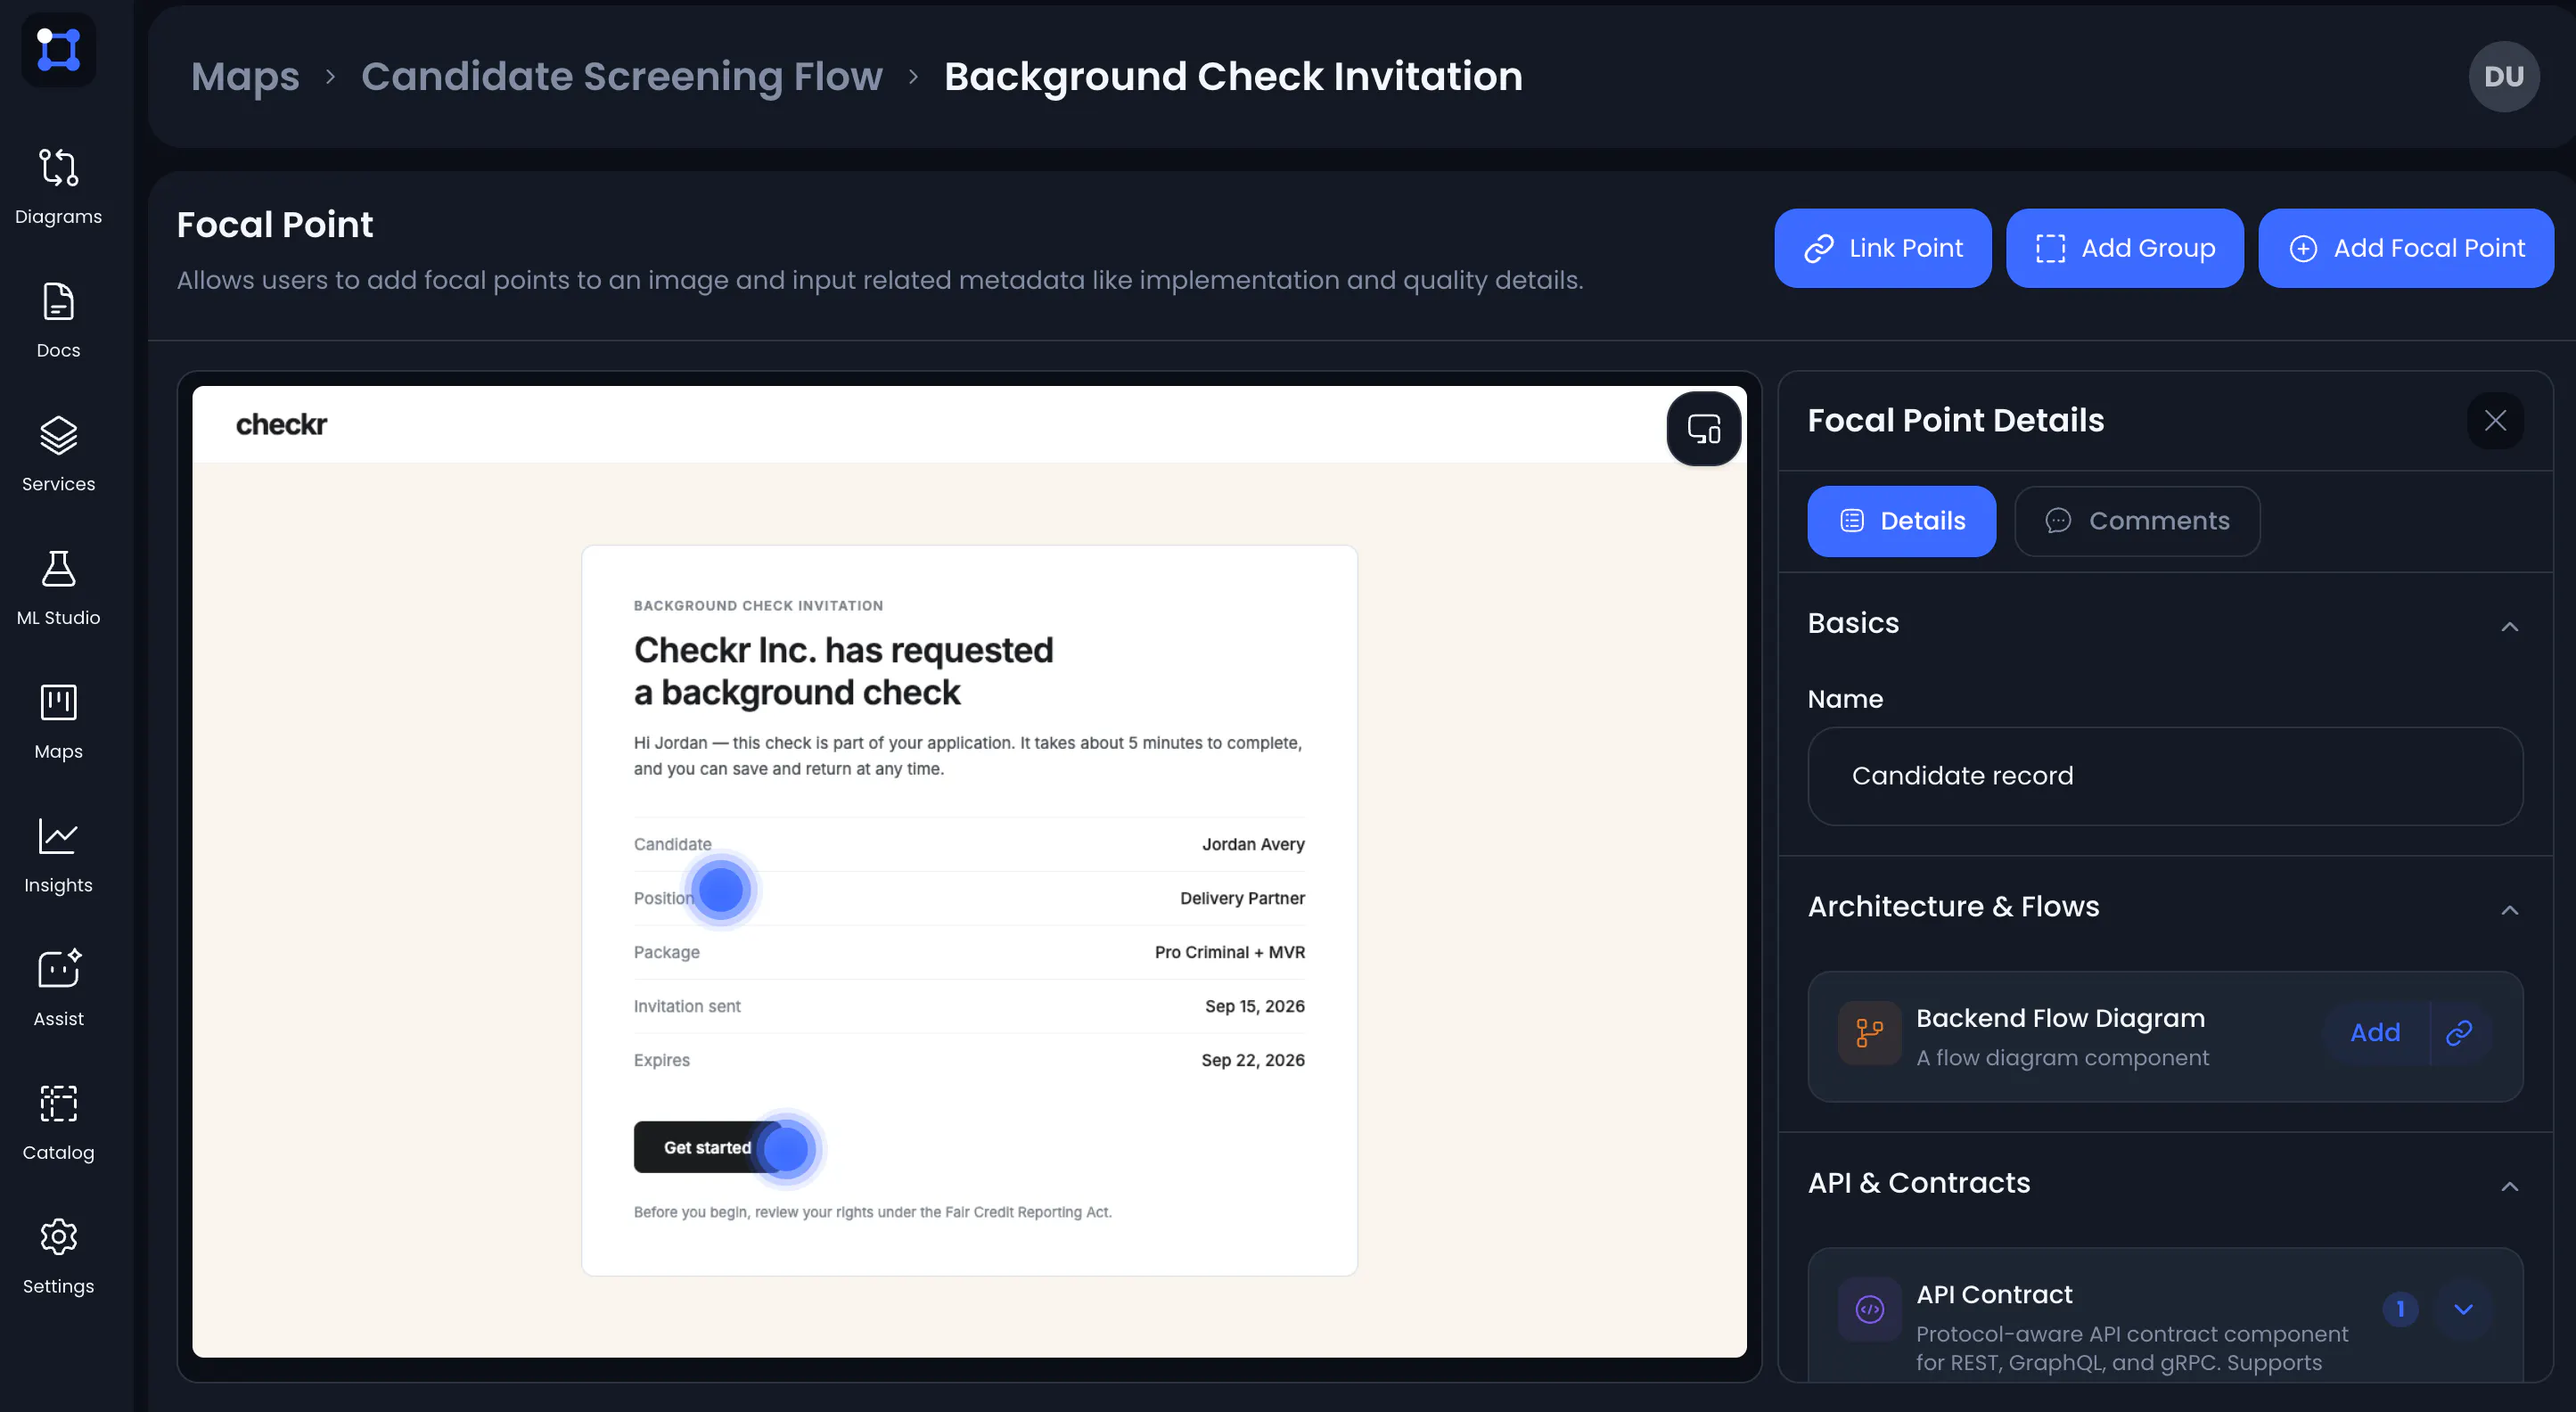
Task: Click the DU user avatar
Action: [2503, 76]
